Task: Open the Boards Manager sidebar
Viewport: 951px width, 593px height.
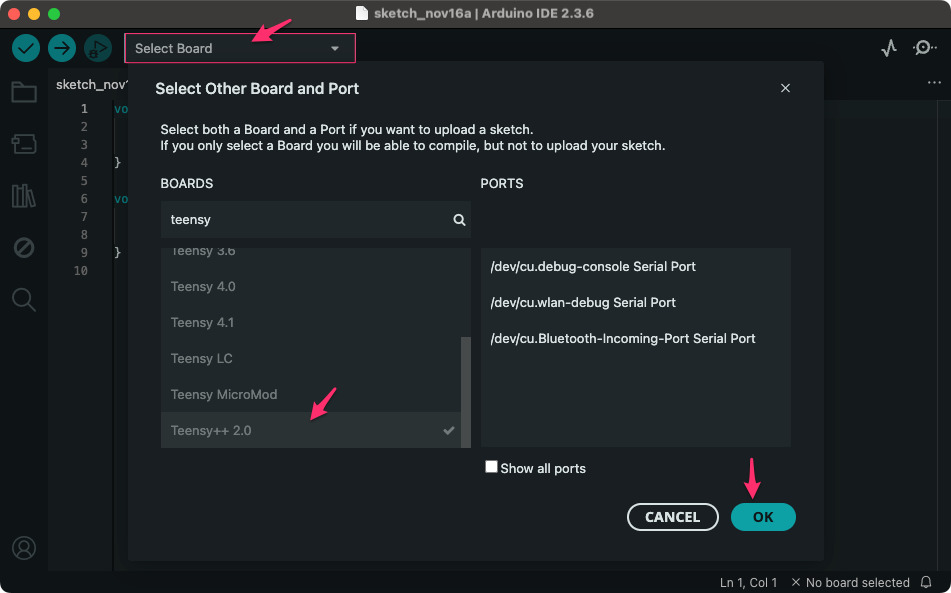Action: point(24,144)
